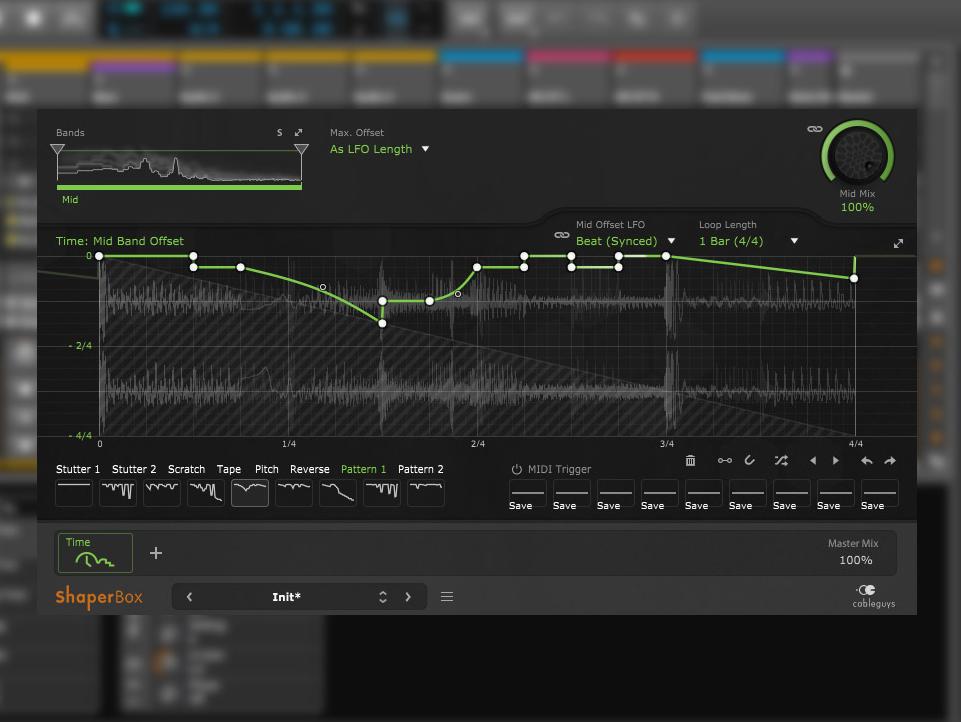Open the Max. Offset dropdown
The width and height of the screenshot is (961, 722).
coord(380,149)
